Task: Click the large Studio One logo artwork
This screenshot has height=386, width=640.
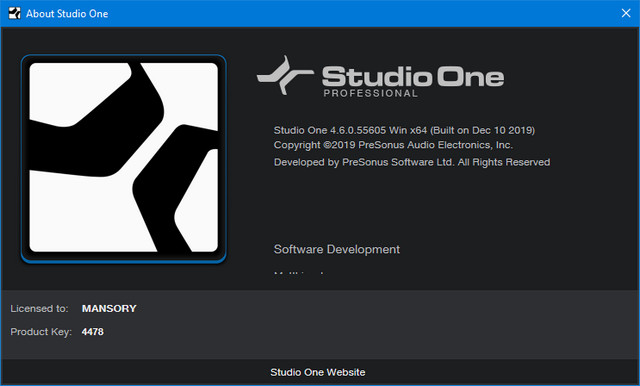Action: 124,158
